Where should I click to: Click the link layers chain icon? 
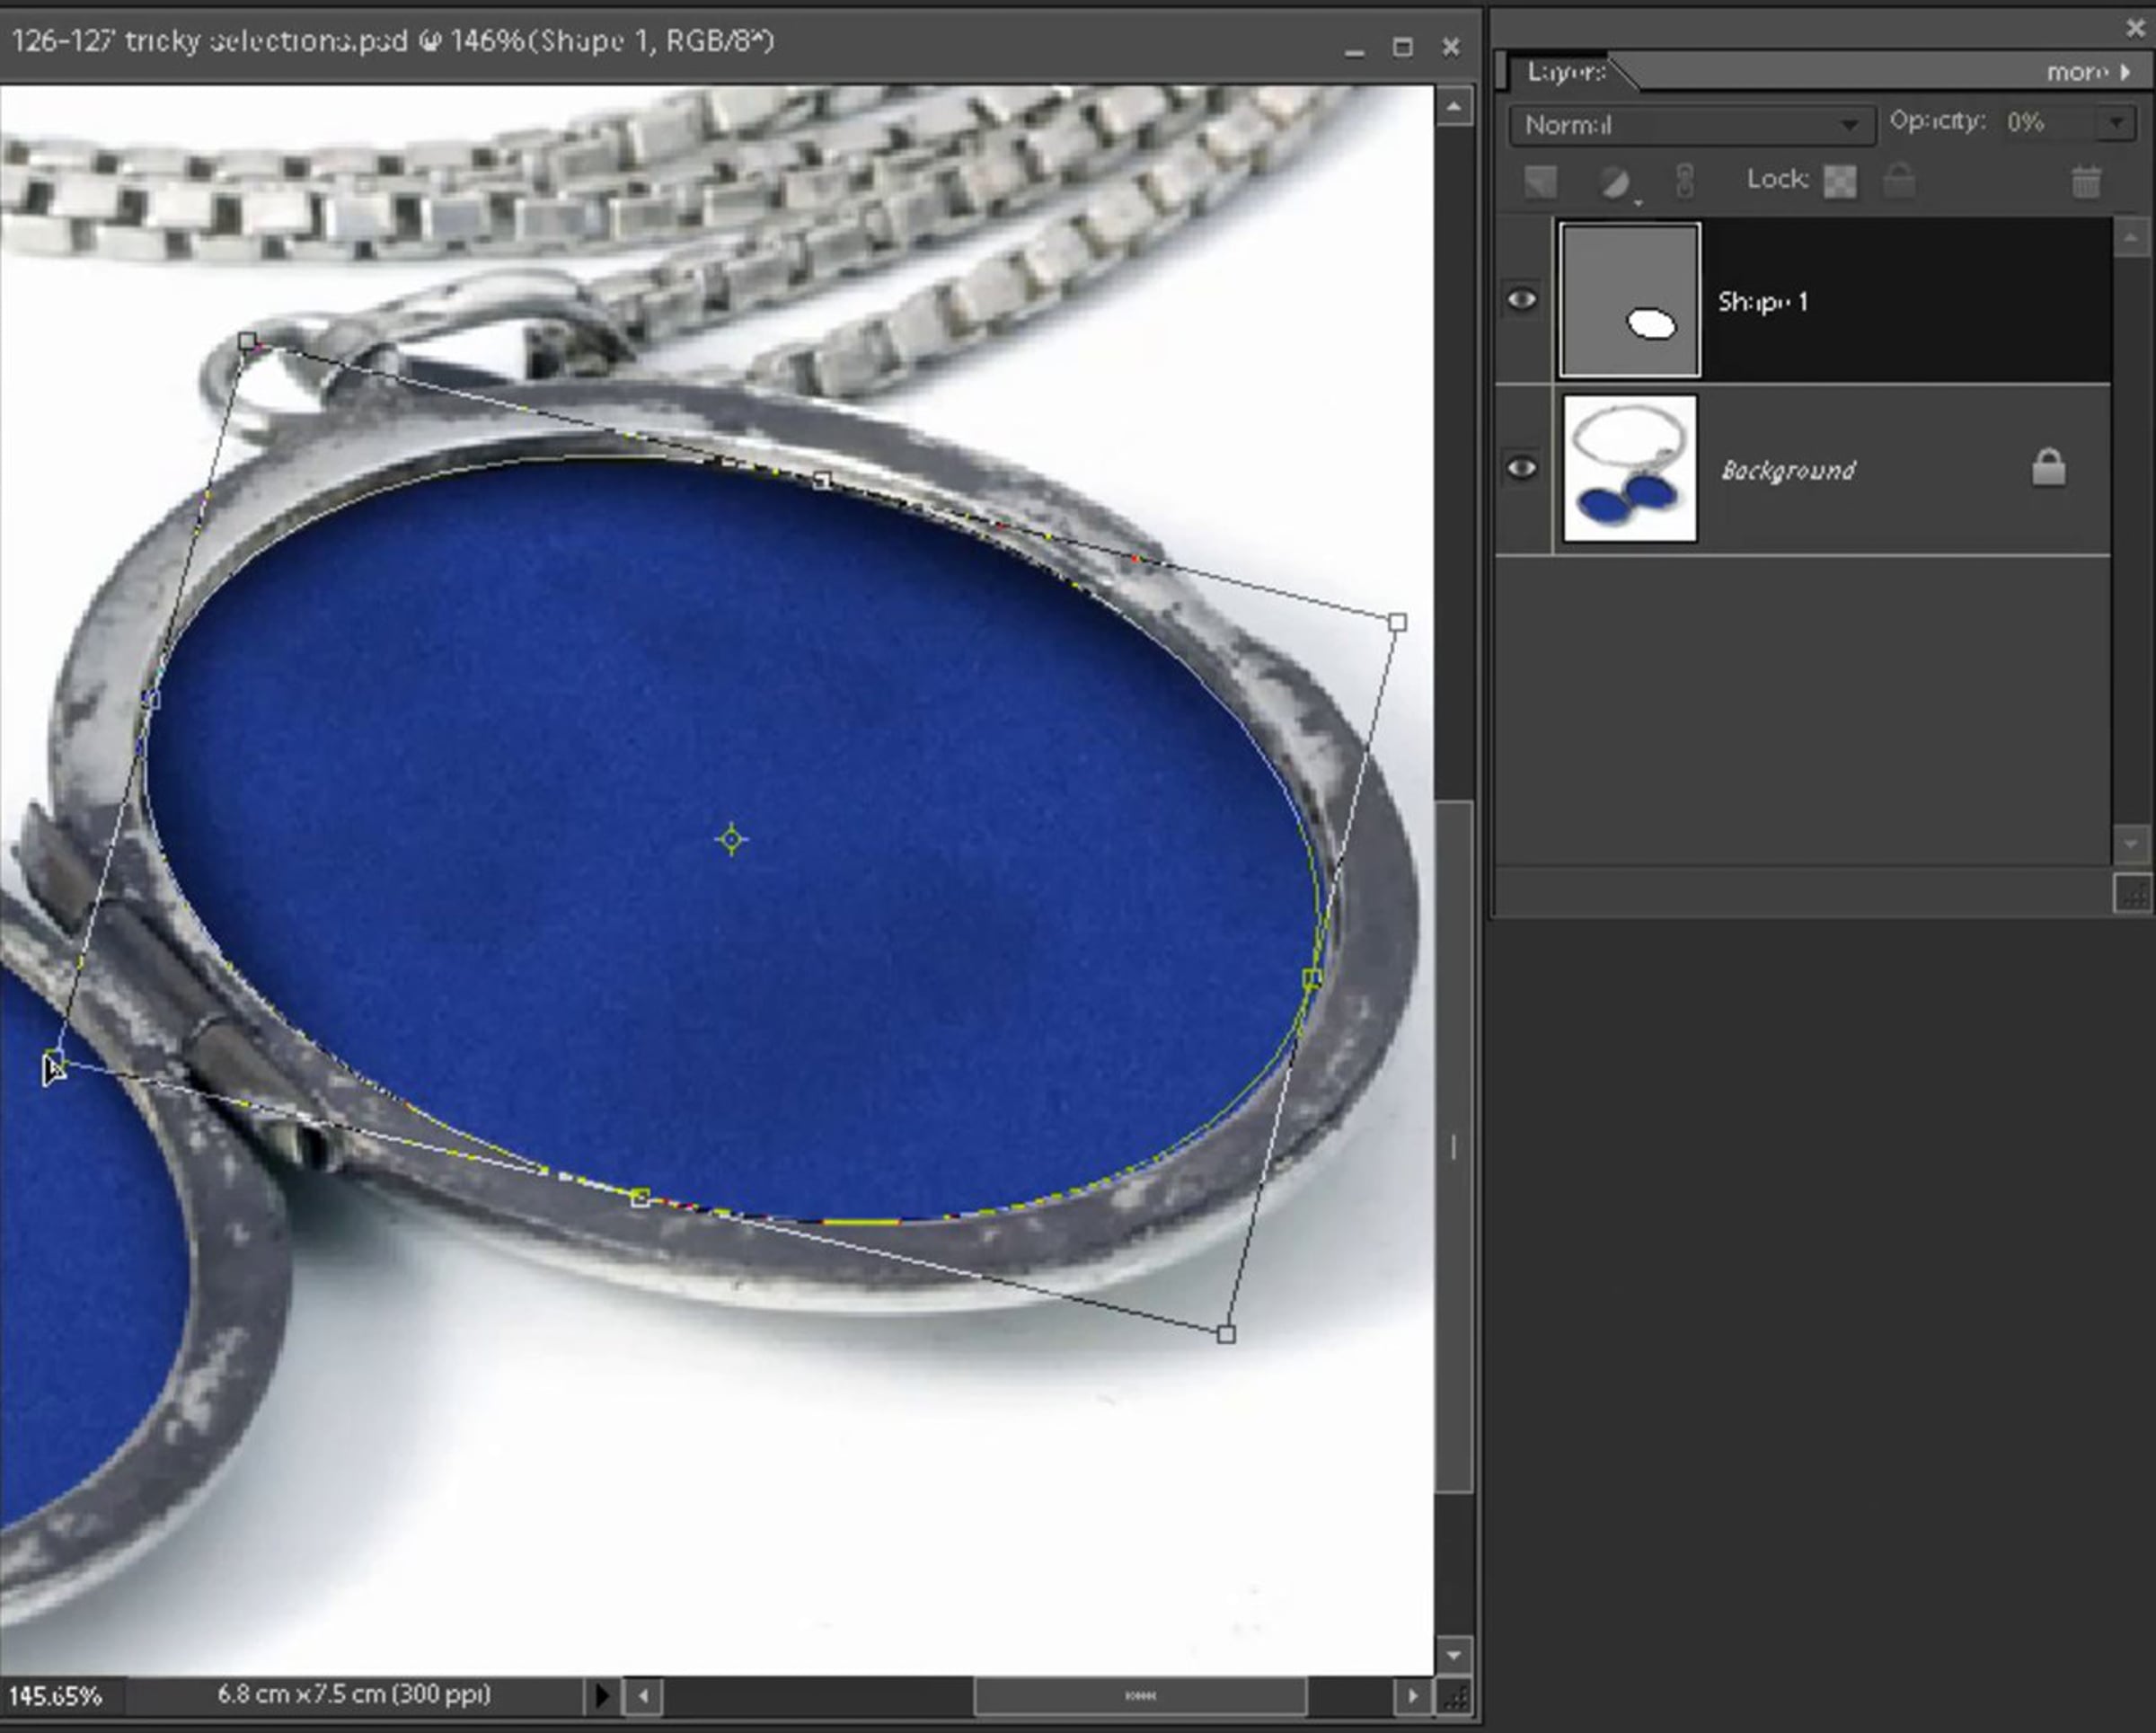coord(1685,181)
